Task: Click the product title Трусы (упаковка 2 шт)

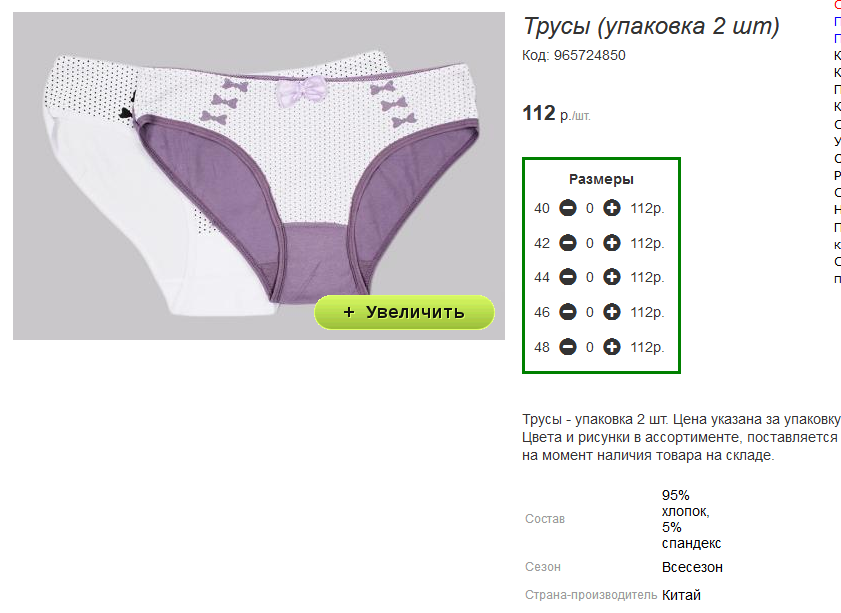Action: point(651,26)
